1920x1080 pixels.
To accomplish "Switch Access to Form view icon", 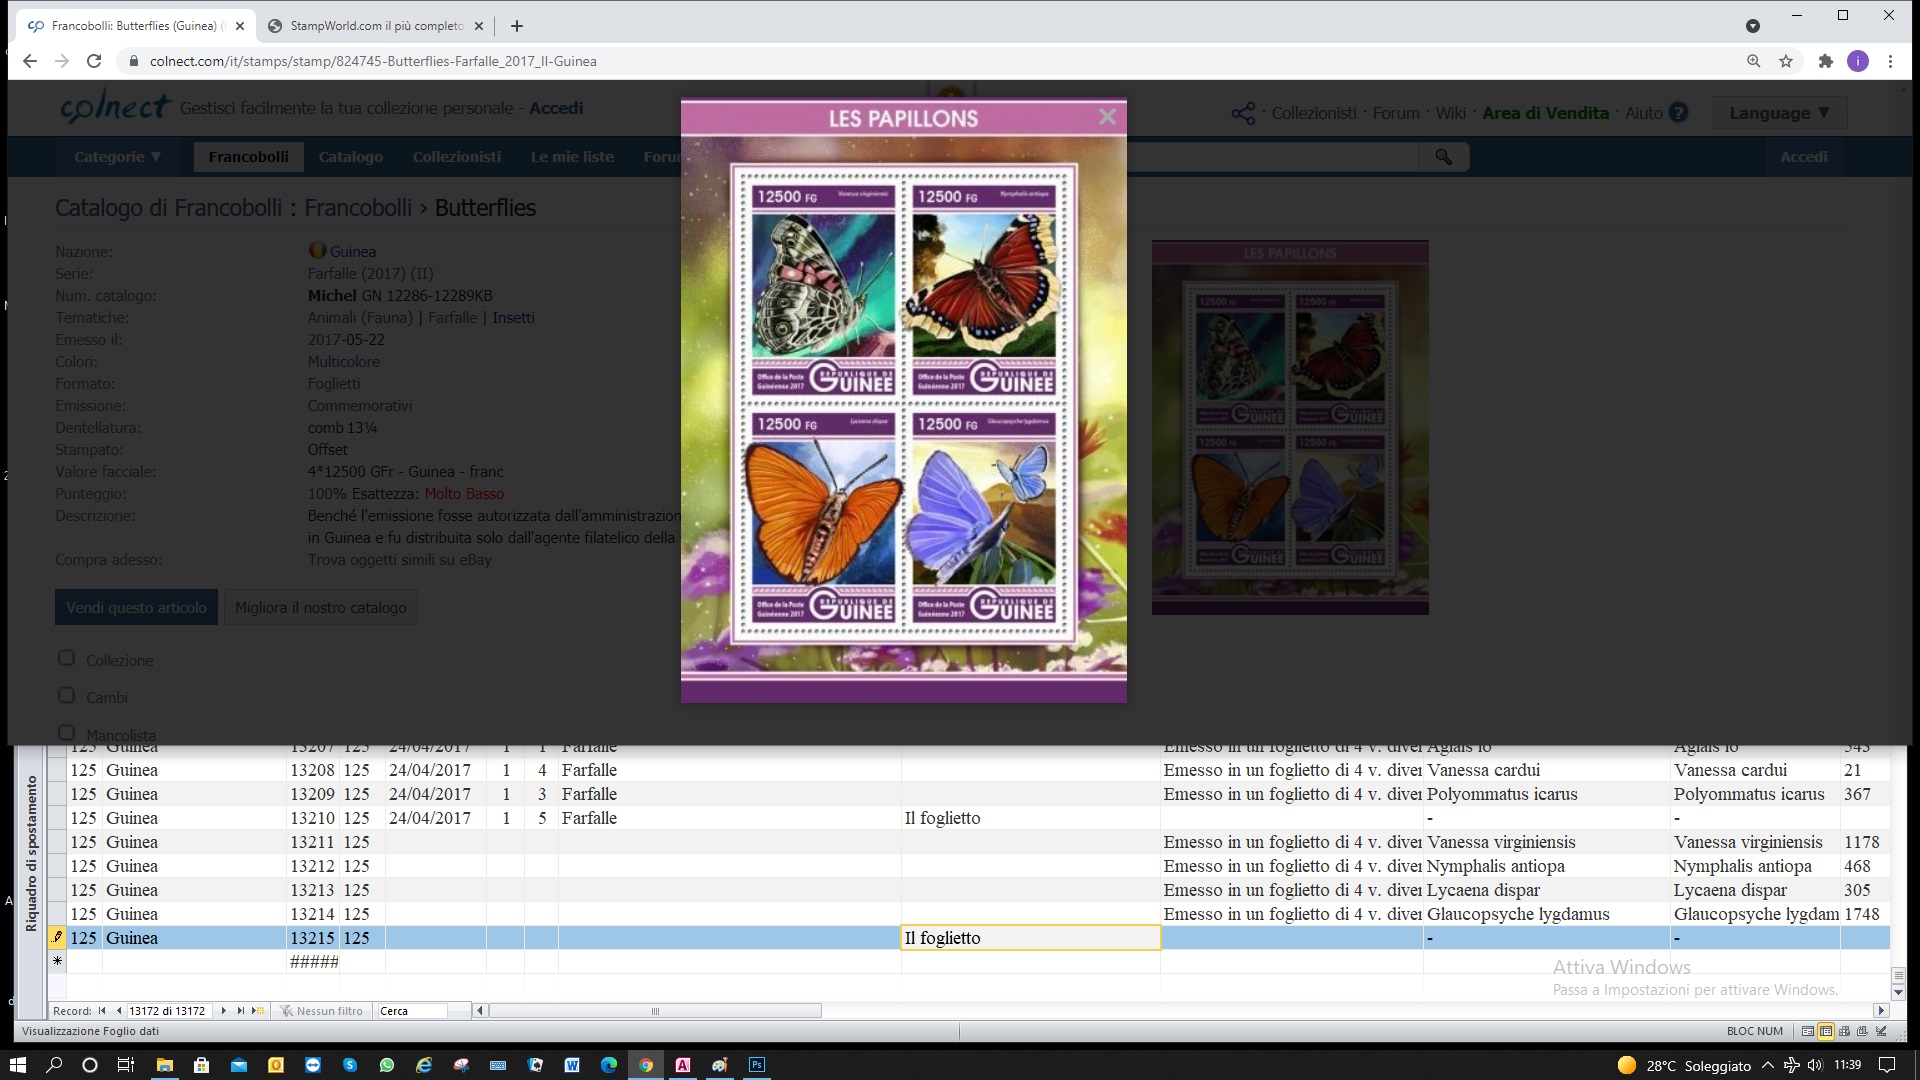I will click(x=1808, y=1031).
